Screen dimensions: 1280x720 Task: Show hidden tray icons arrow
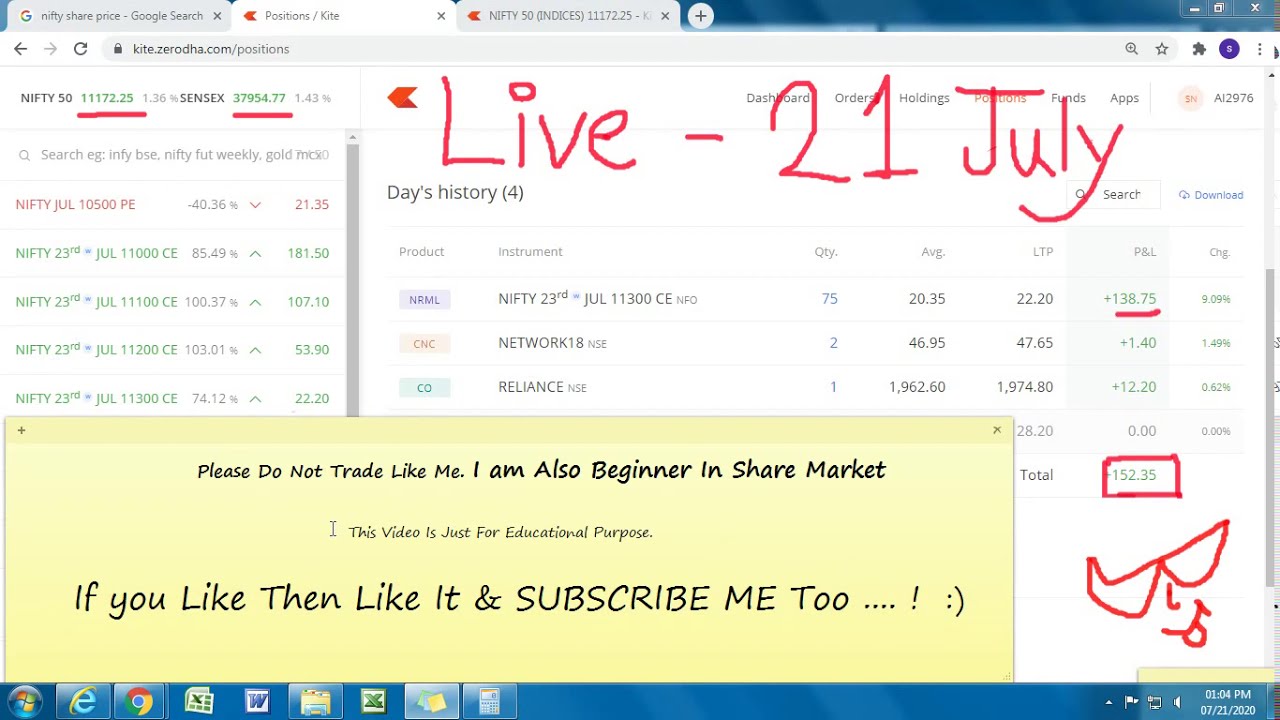pos(1108,702)
